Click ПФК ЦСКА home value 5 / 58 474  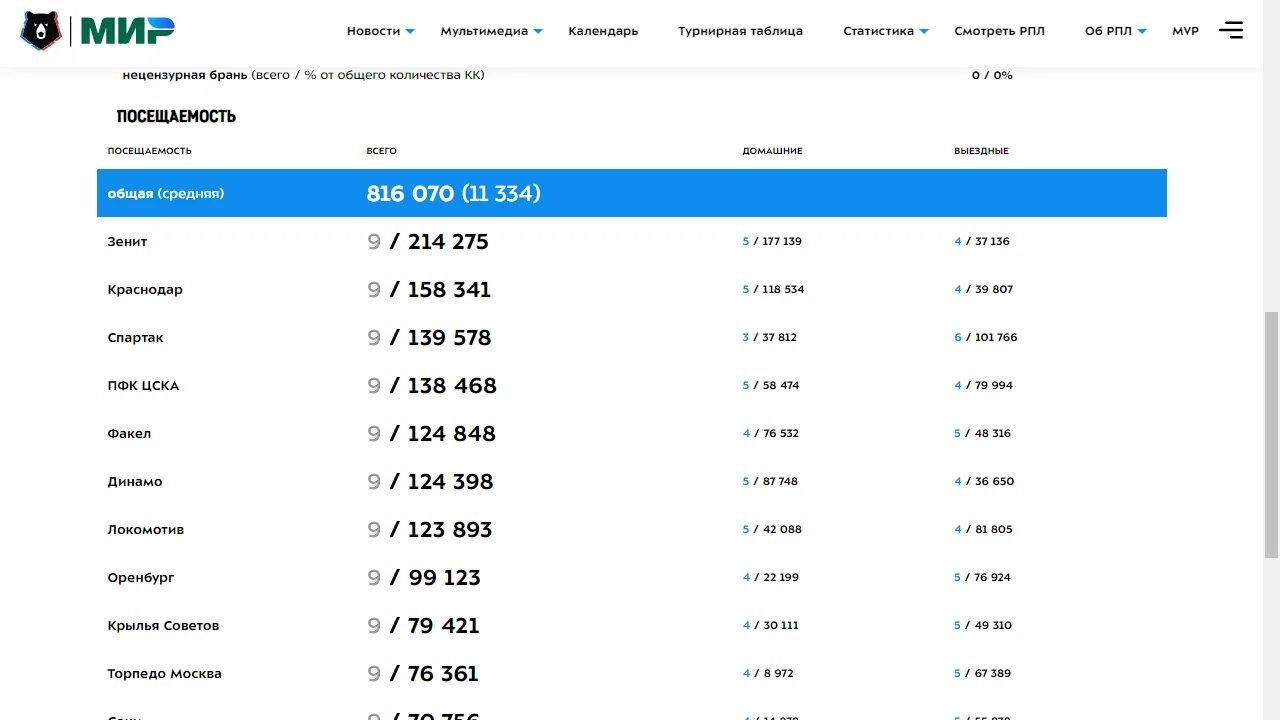click(771, 385)
